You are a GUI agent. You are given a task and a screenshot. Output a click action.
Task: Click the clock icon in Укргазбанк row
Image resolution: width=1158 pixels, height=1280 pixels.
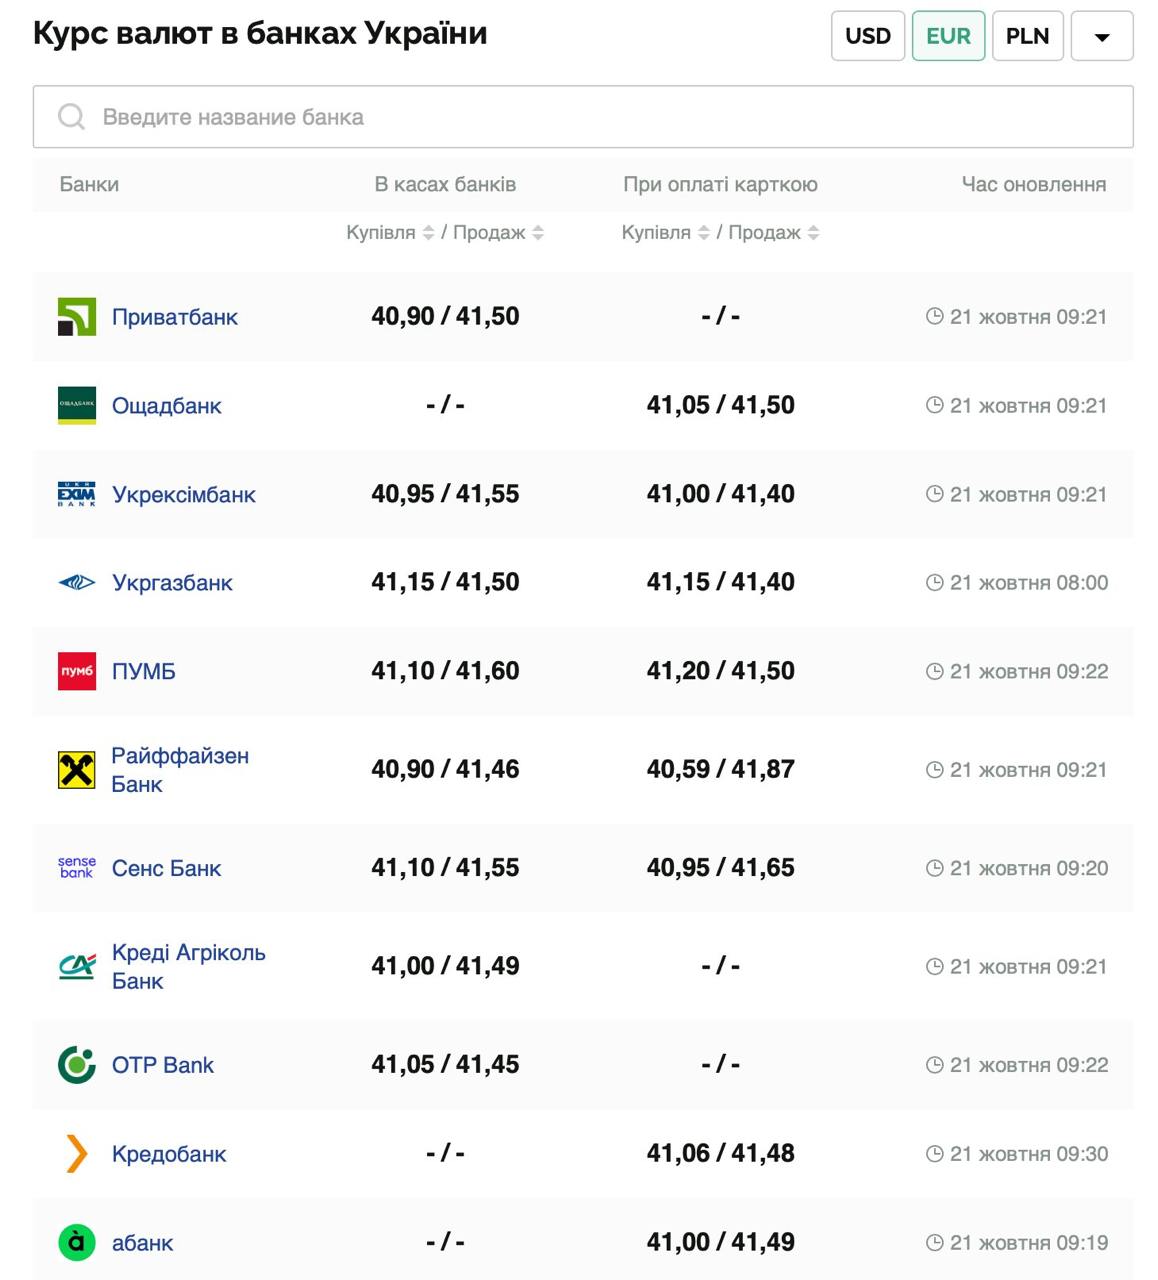(935, 582)
